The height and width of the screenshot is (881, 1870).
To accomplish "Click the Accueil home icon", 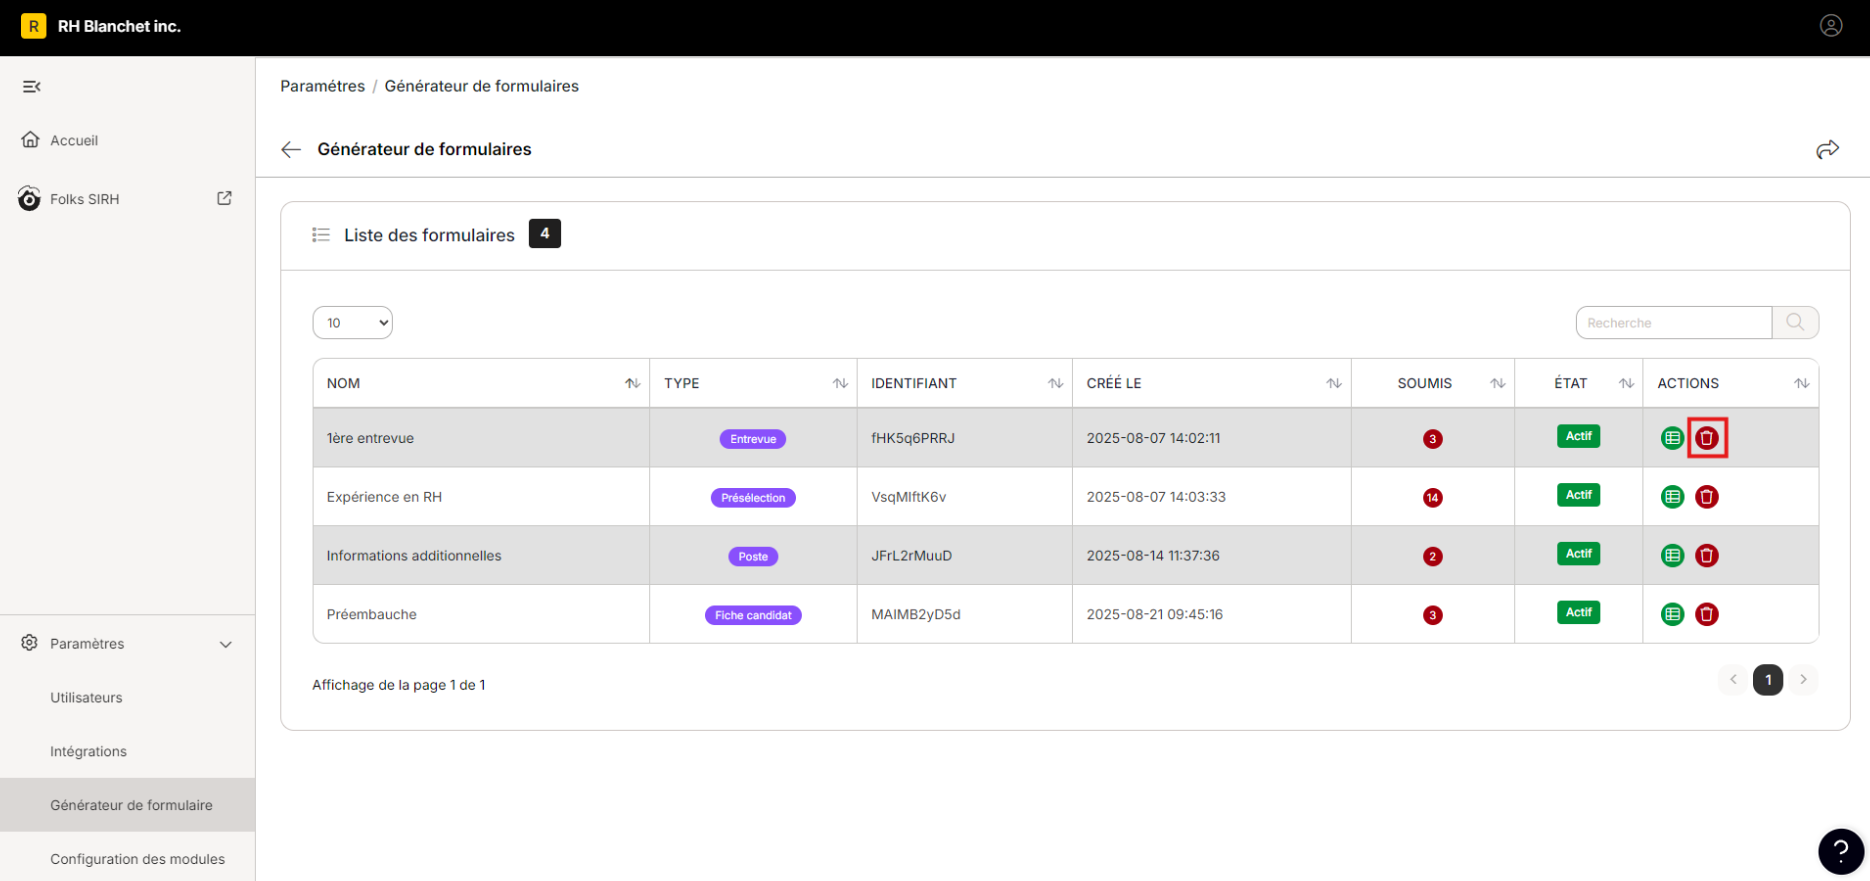I will [31, 139].
